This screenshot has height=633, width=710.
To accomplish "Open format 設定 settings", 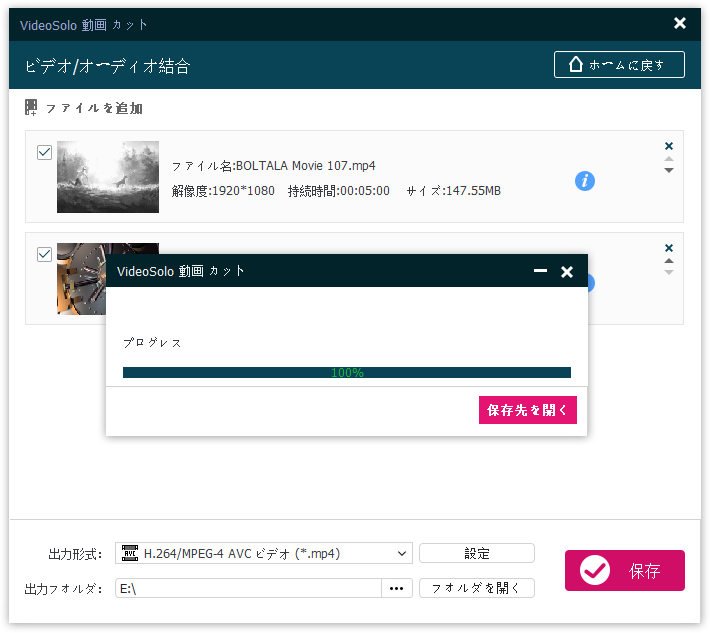I will coord(477,553).
